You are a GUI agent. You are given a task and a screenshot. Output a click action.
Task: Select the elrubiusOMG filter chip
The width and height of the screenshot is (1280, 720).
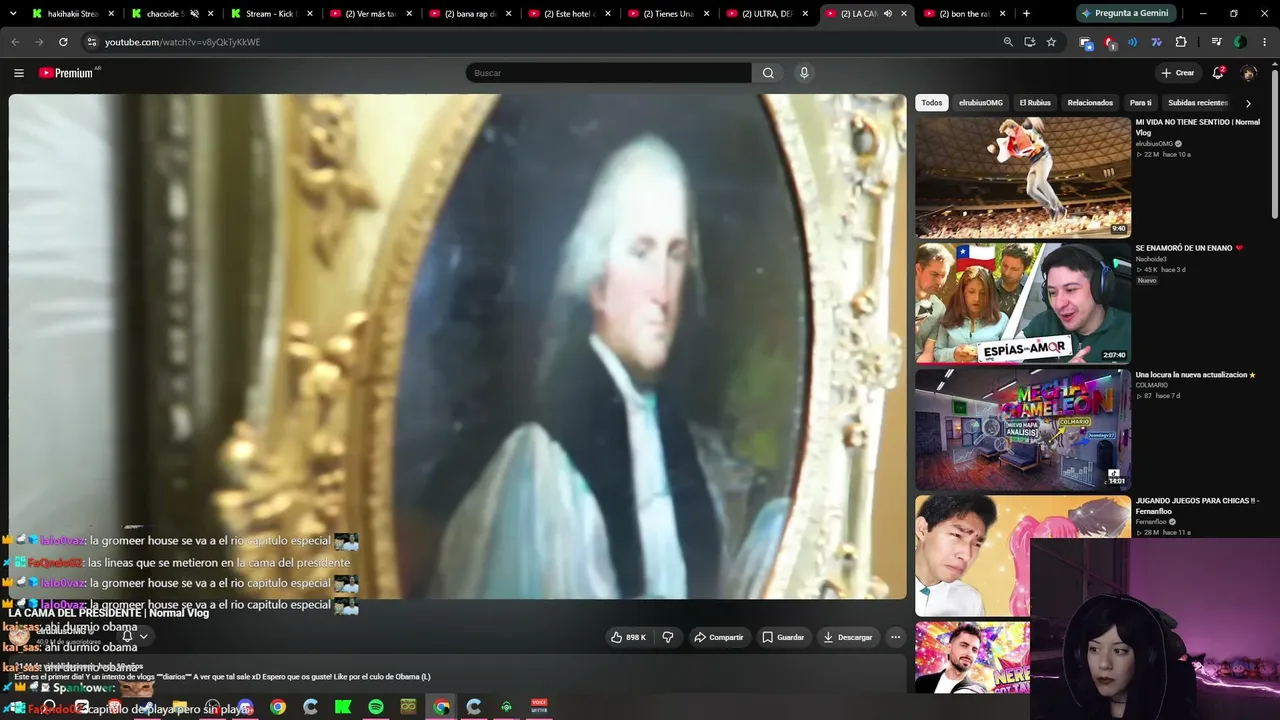click(x=981, y=103)
